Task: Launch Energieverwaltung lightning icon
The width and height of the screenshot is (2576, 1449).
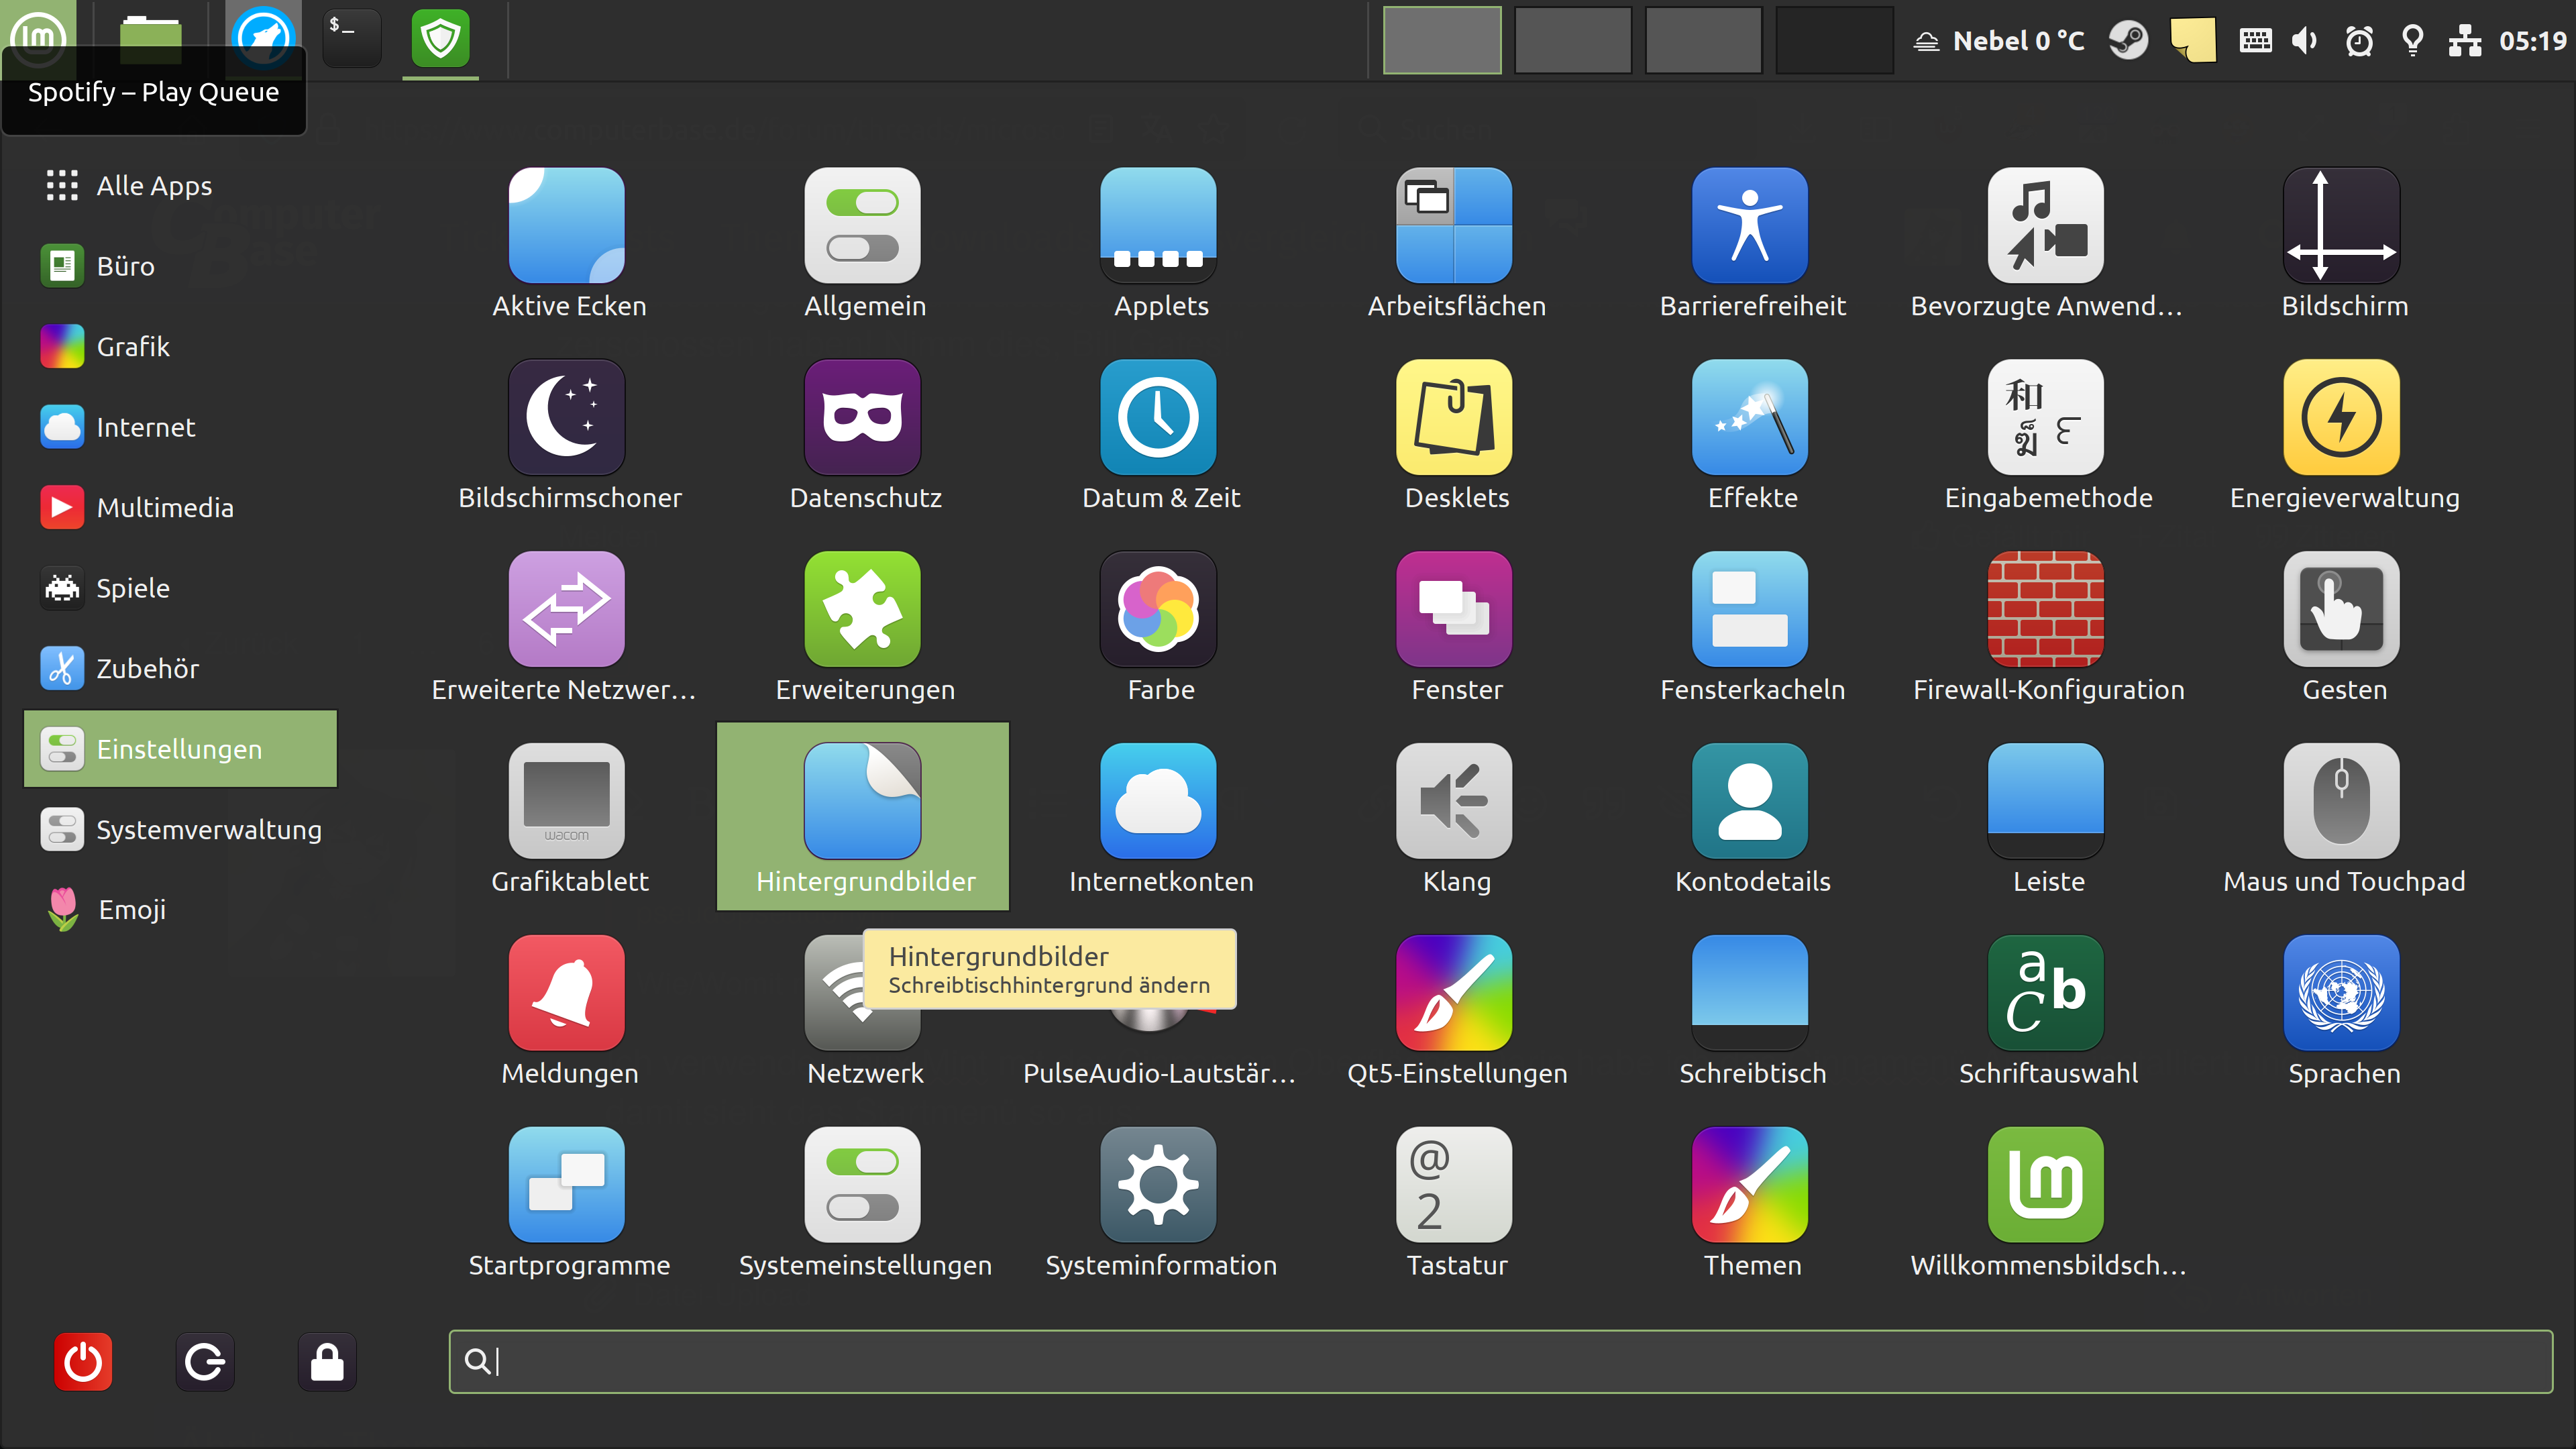Action: (x=2341, y=417)
